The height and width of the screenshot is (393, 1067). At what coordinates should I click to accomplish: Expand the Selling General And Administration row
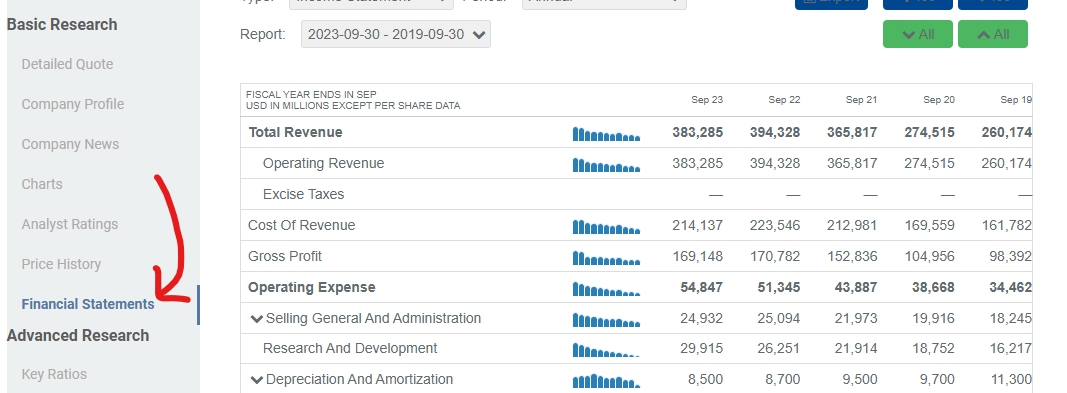[x=257, y=319]
